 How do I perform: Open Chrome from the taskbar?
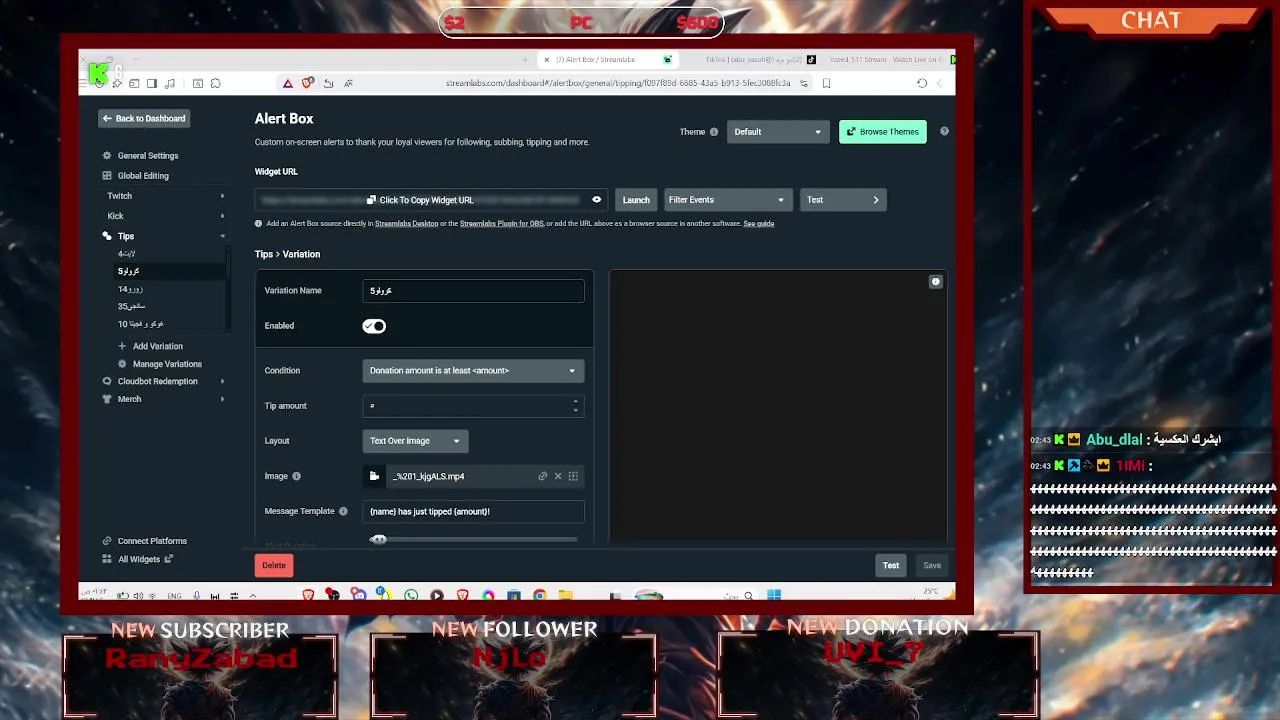[540, 595]
